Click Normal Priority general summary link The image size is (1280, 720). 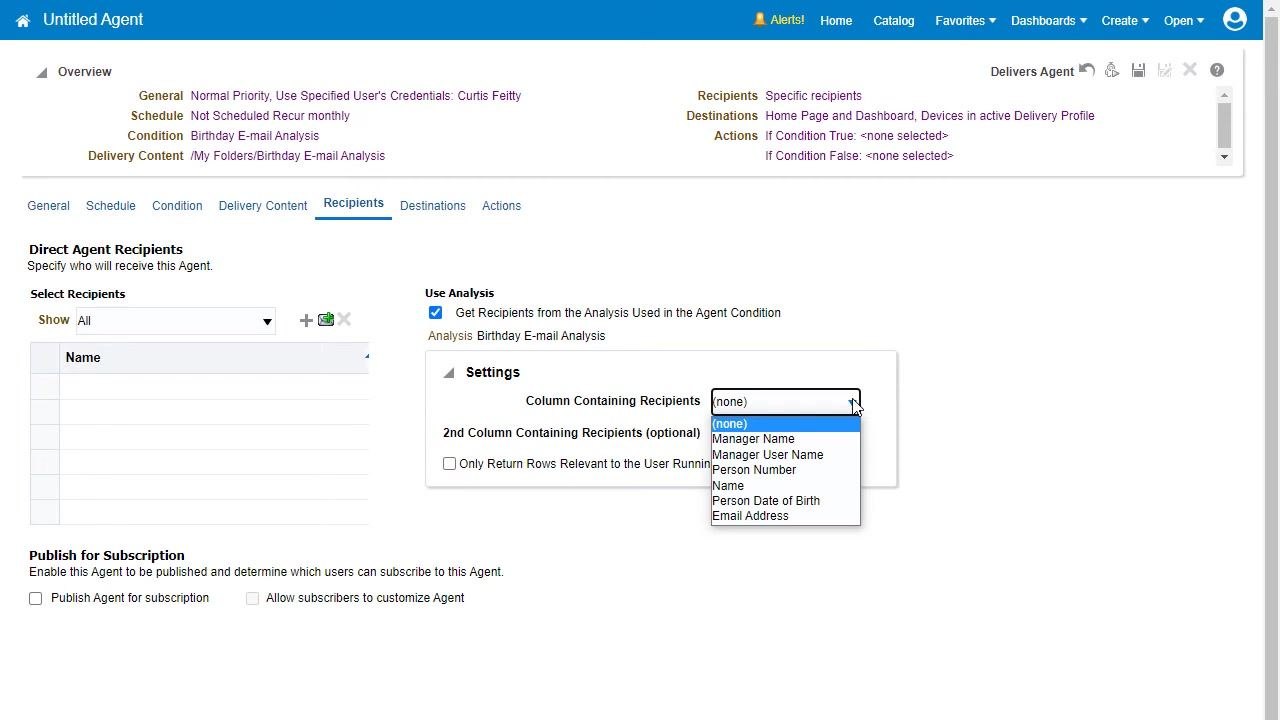click(x=356, y=96)
